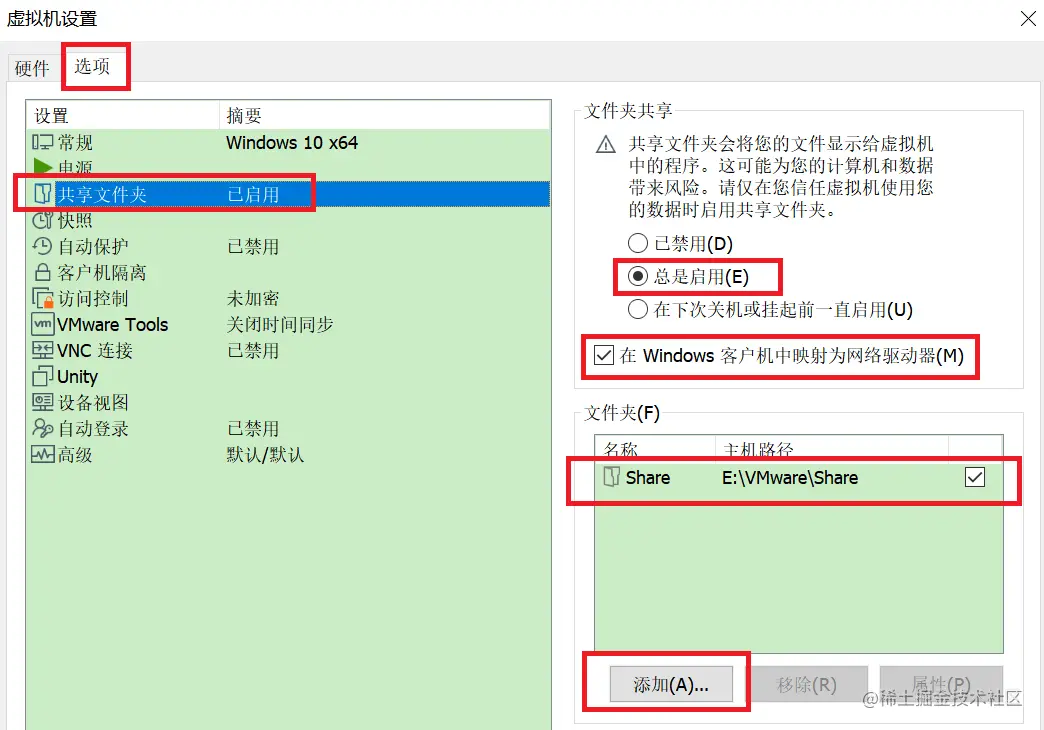Viewport: 1044px width, 730px height.
Task: Click the 访问控制 lock icon
Action: [43, 298]
